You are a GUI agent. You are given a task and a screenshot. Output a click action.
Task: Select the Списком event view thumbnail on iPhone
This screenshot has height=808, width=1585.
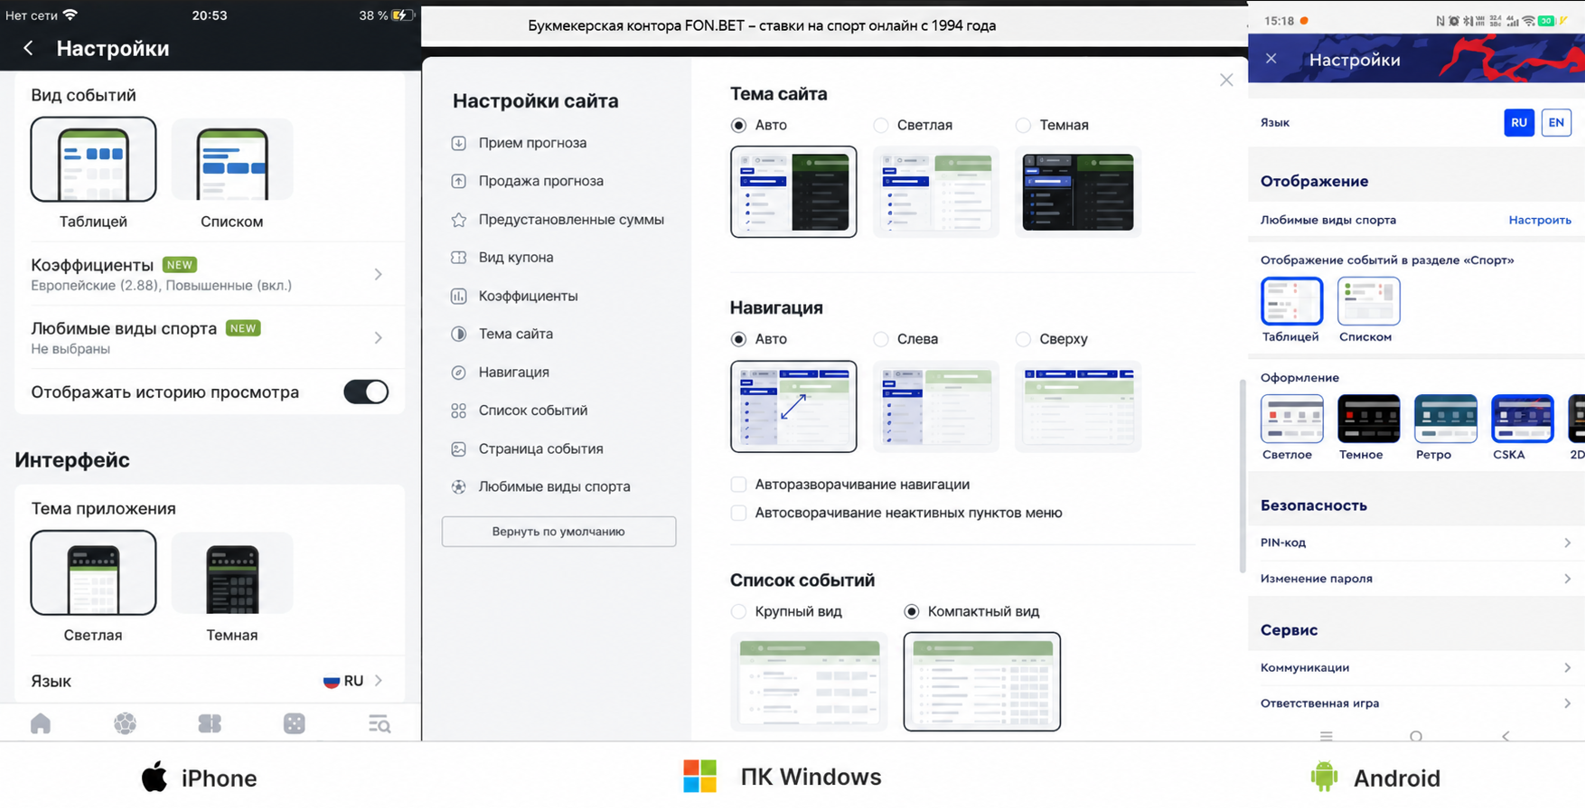point(232,160)
